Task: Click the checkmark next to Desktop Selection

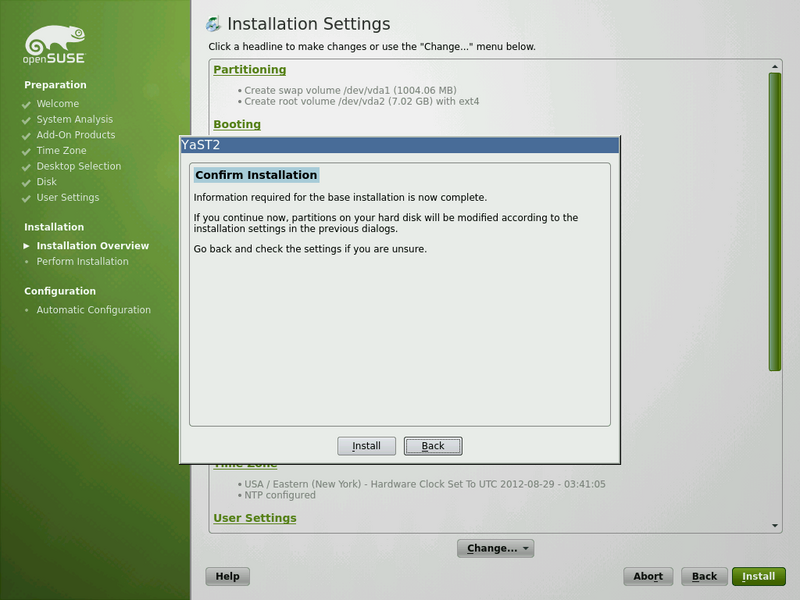Action: 27,167
